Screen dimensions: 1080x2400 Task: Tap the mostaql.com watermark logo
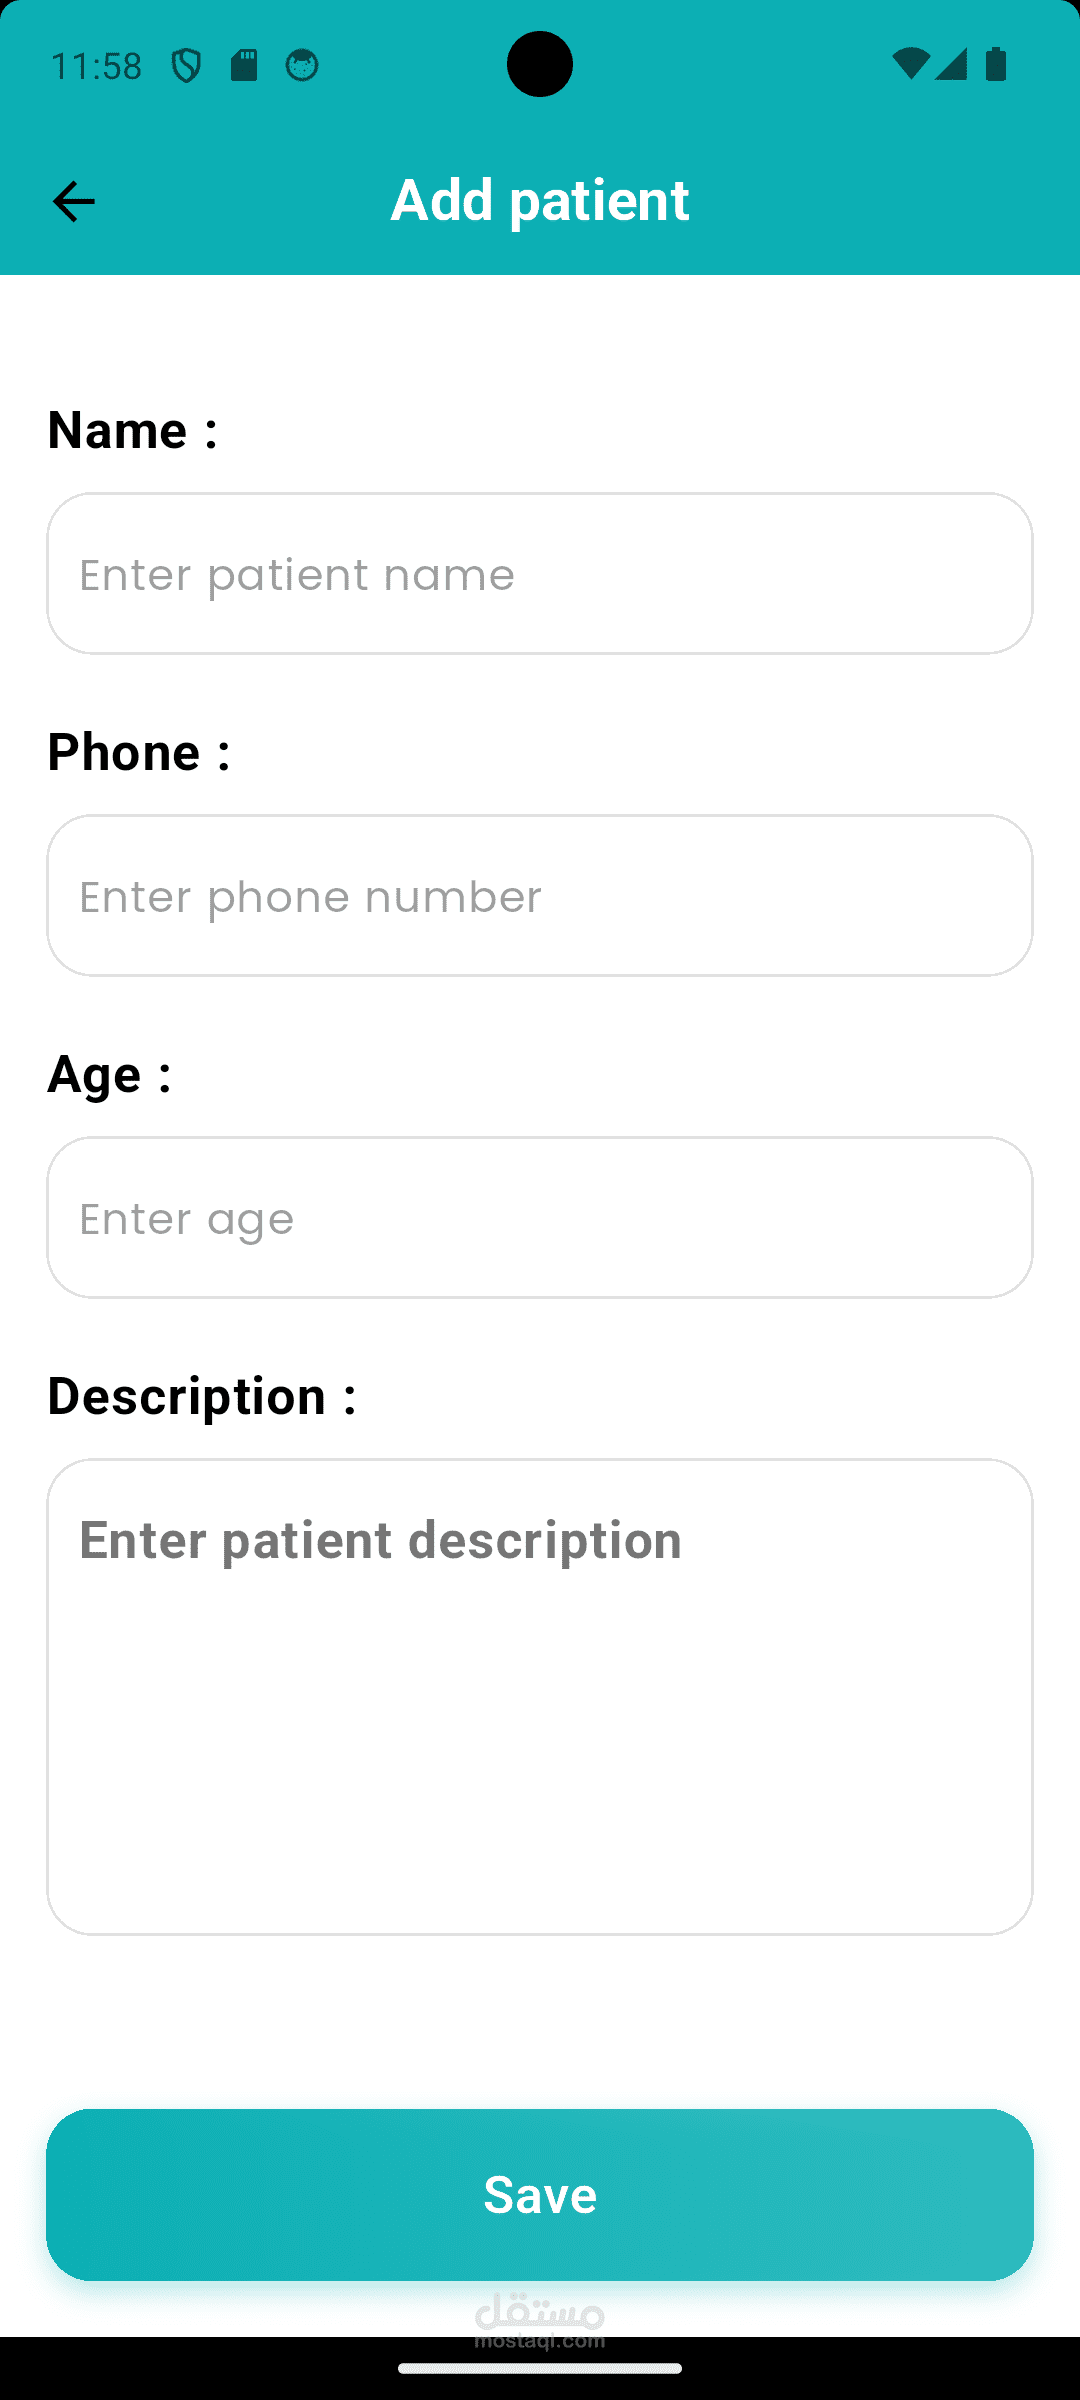click(540, 2319)
